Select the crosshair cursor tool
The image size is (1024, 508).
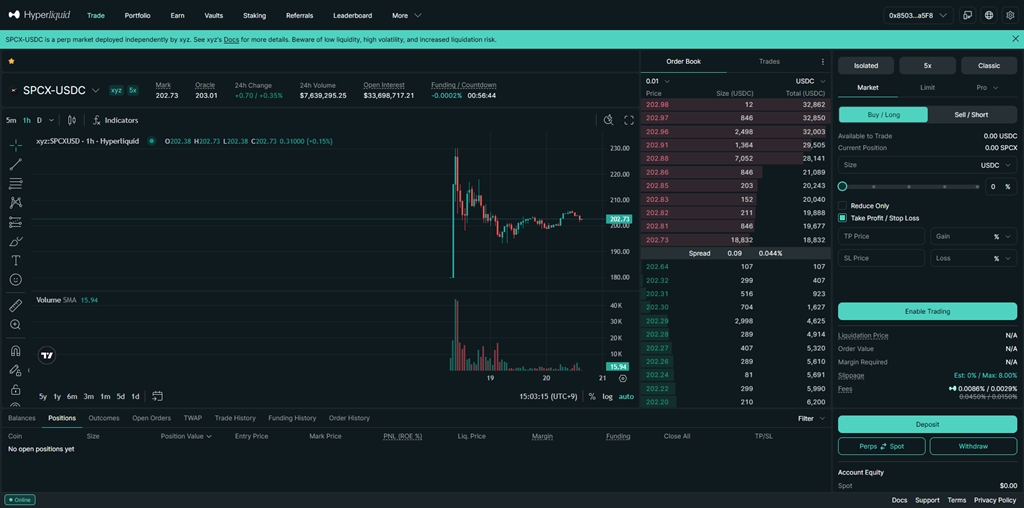click(16, 145)
